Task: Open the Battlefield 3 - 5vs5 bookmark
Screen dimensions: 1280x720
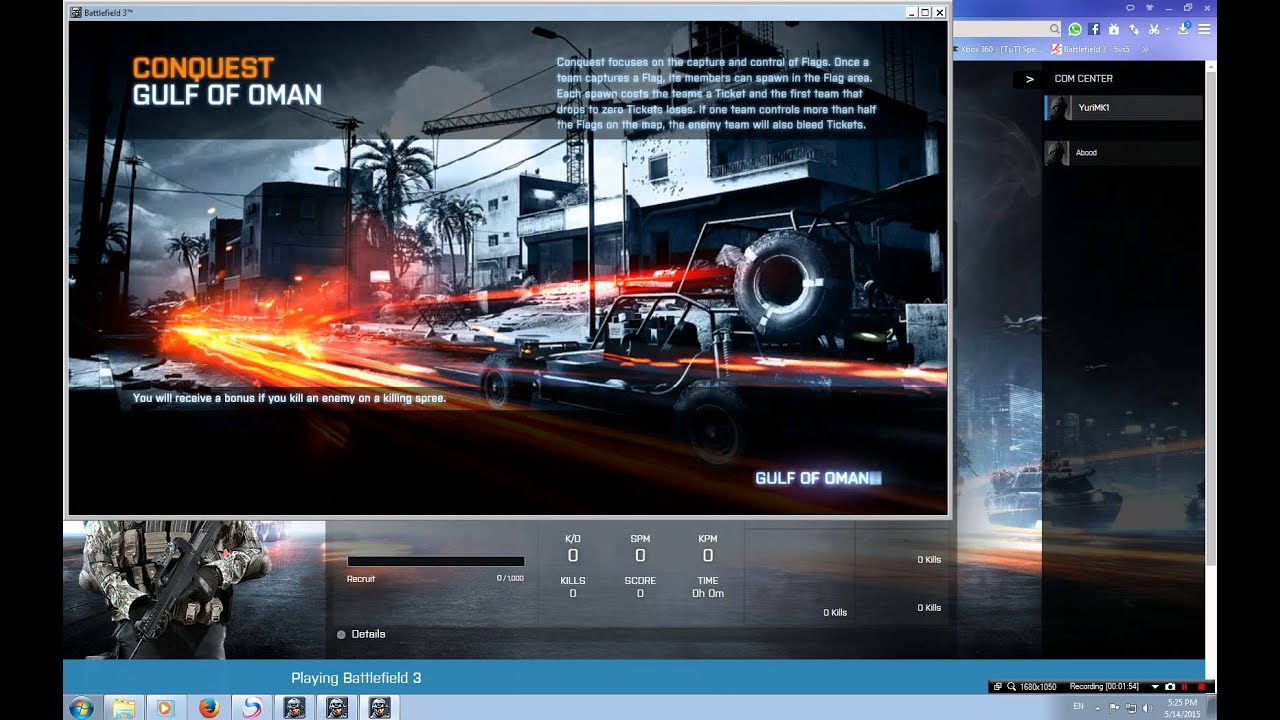Action: point(1092,49)
